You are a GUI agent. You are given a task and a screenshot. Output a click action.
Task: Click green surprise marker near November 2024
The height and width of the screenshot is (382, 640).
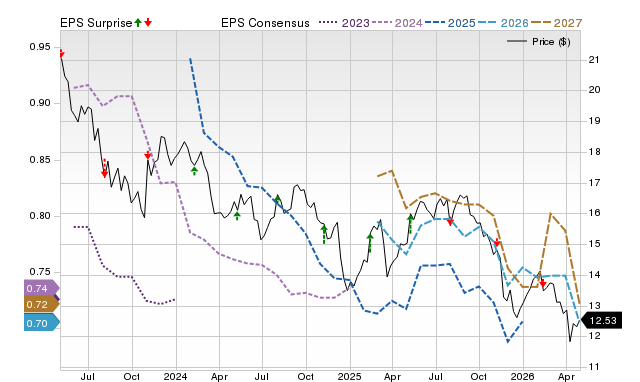tap(324, 234)
